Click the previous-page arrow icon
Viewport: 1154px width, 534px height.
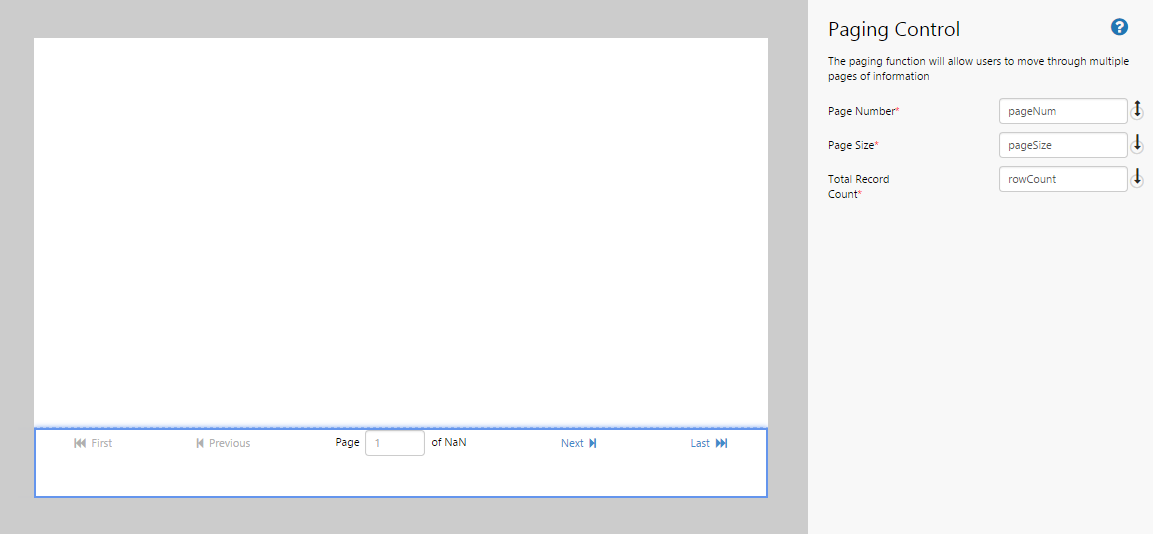(200, 443)
